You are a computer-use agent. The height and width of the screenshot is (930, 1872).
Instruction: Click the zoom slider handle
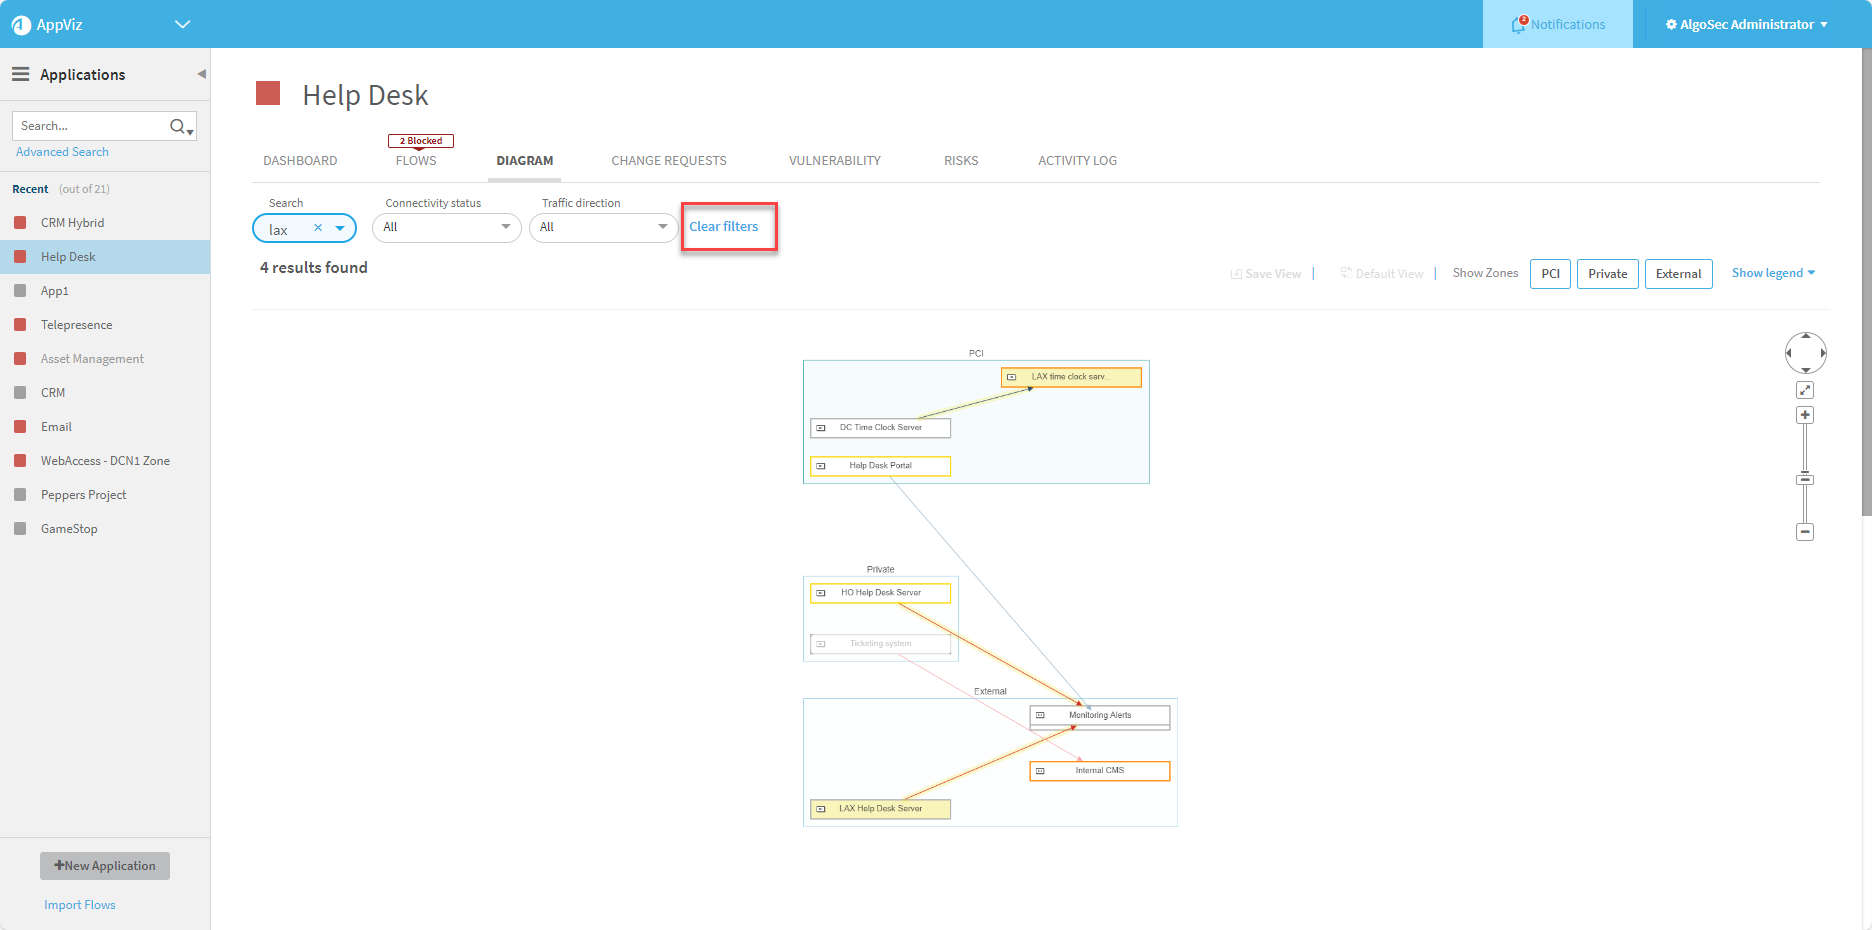pos(1805,480)
